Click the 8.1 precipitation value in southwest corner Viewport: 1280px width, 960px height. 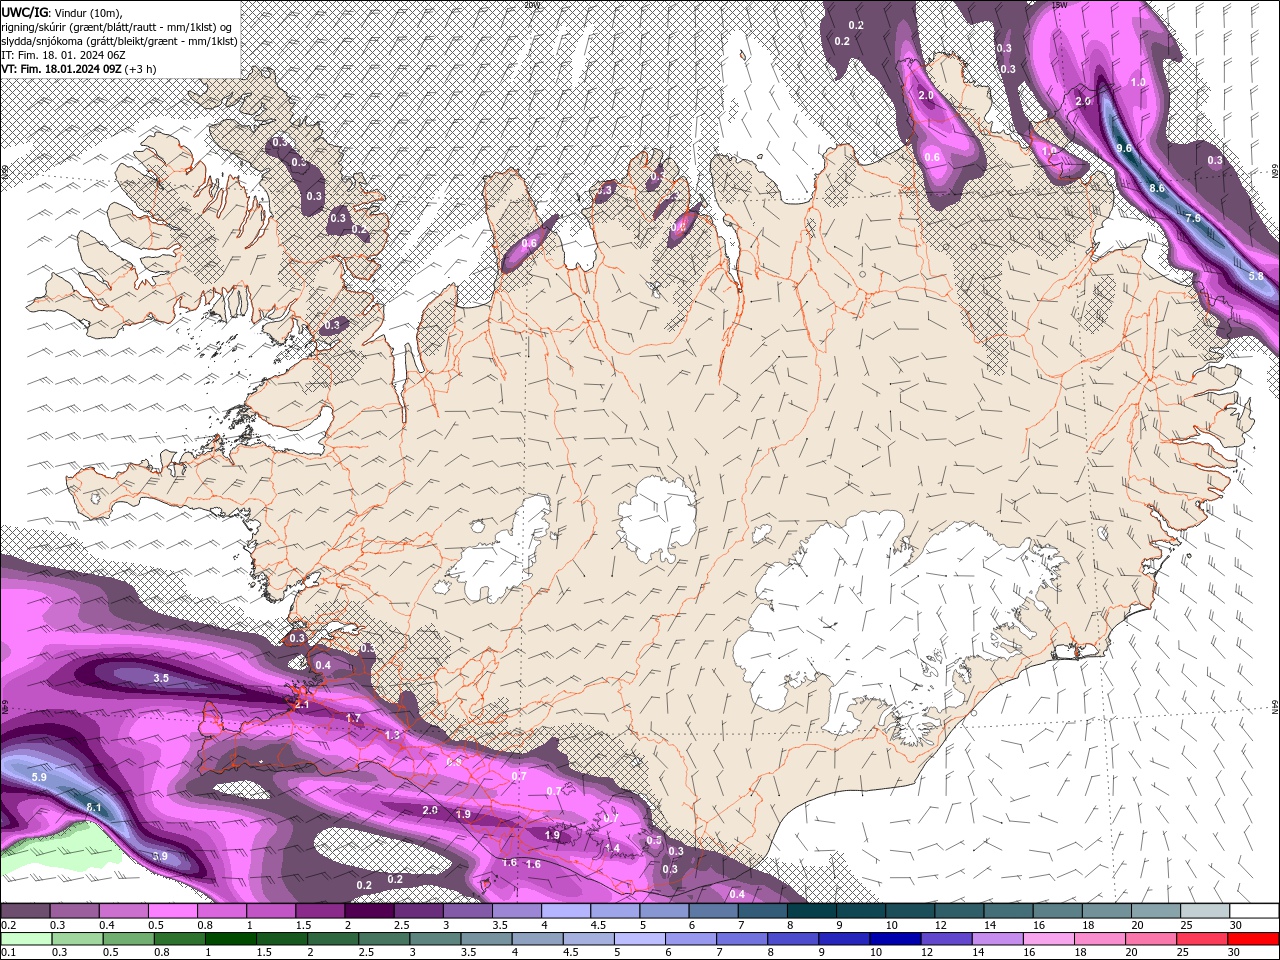point(94,807)
